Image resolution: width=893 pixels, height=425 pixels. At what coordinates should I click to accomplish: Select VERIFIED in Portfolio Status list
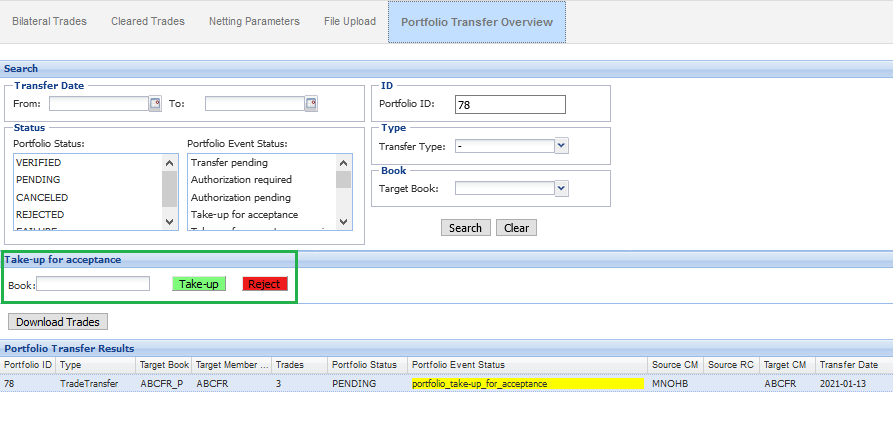click(x=39, y=162)
